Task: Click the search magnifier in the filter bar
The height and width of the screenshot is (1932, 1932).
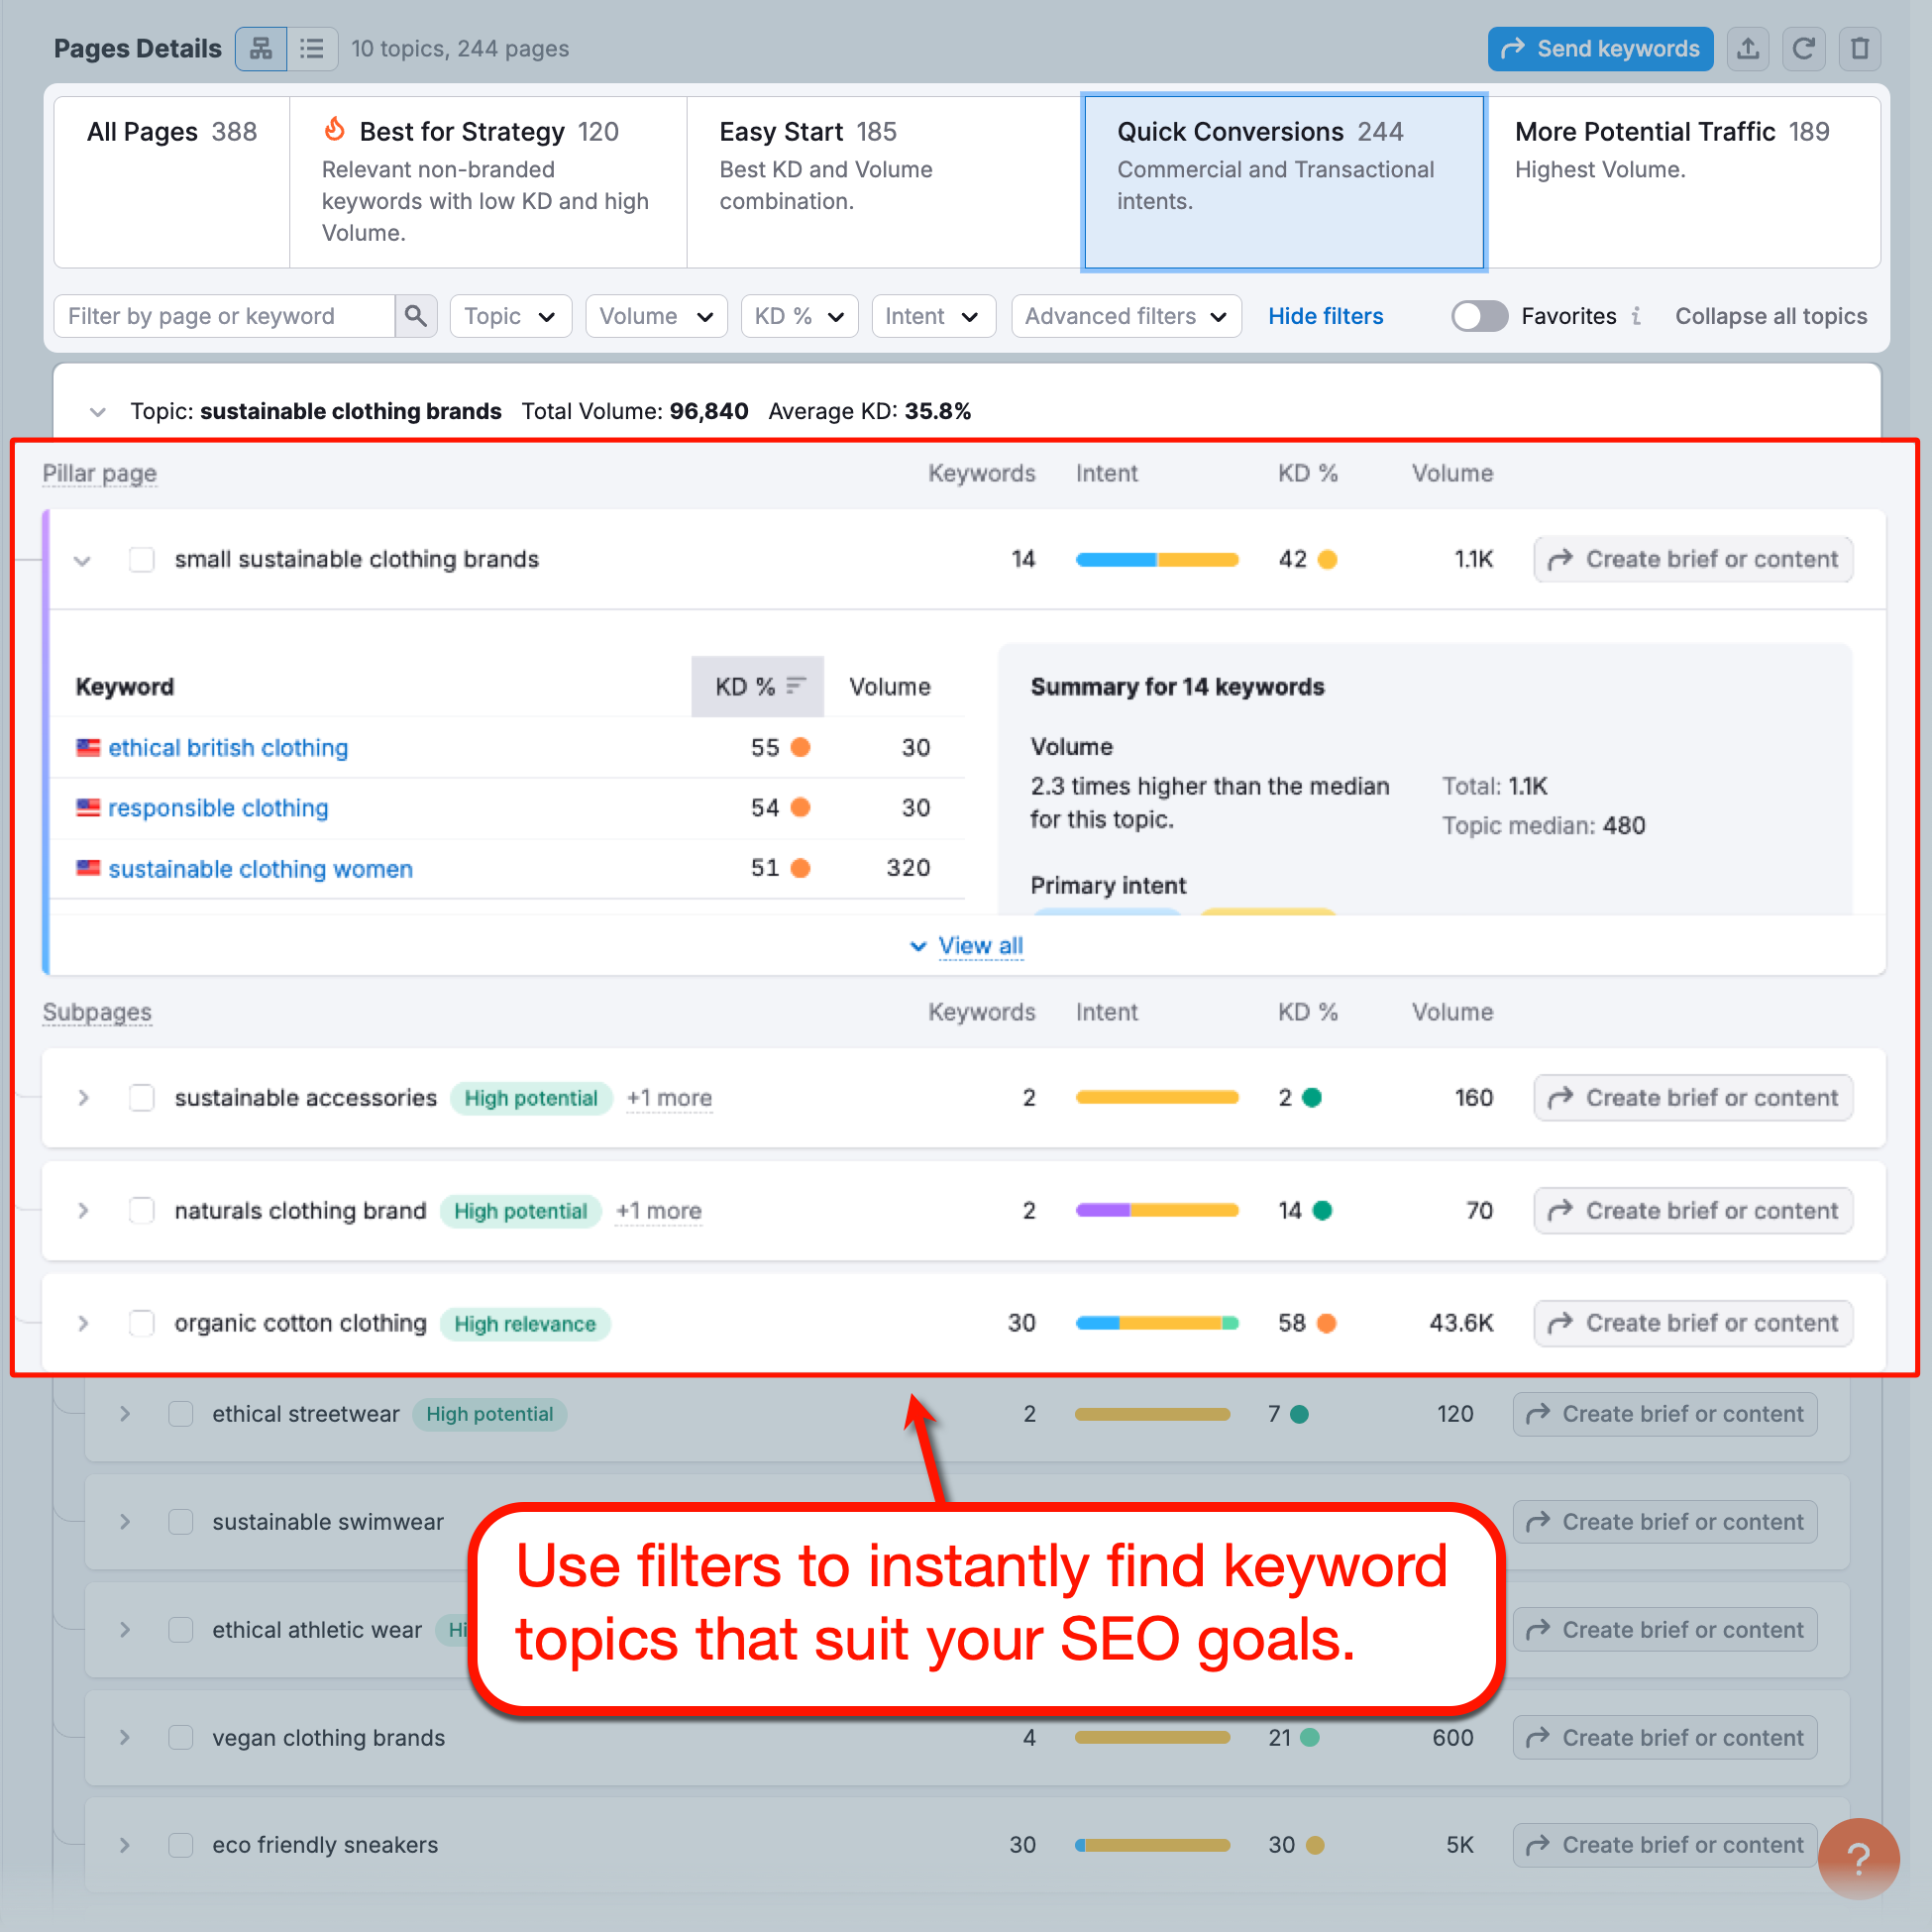Action: pyautogui.click(x=416, y=315)
